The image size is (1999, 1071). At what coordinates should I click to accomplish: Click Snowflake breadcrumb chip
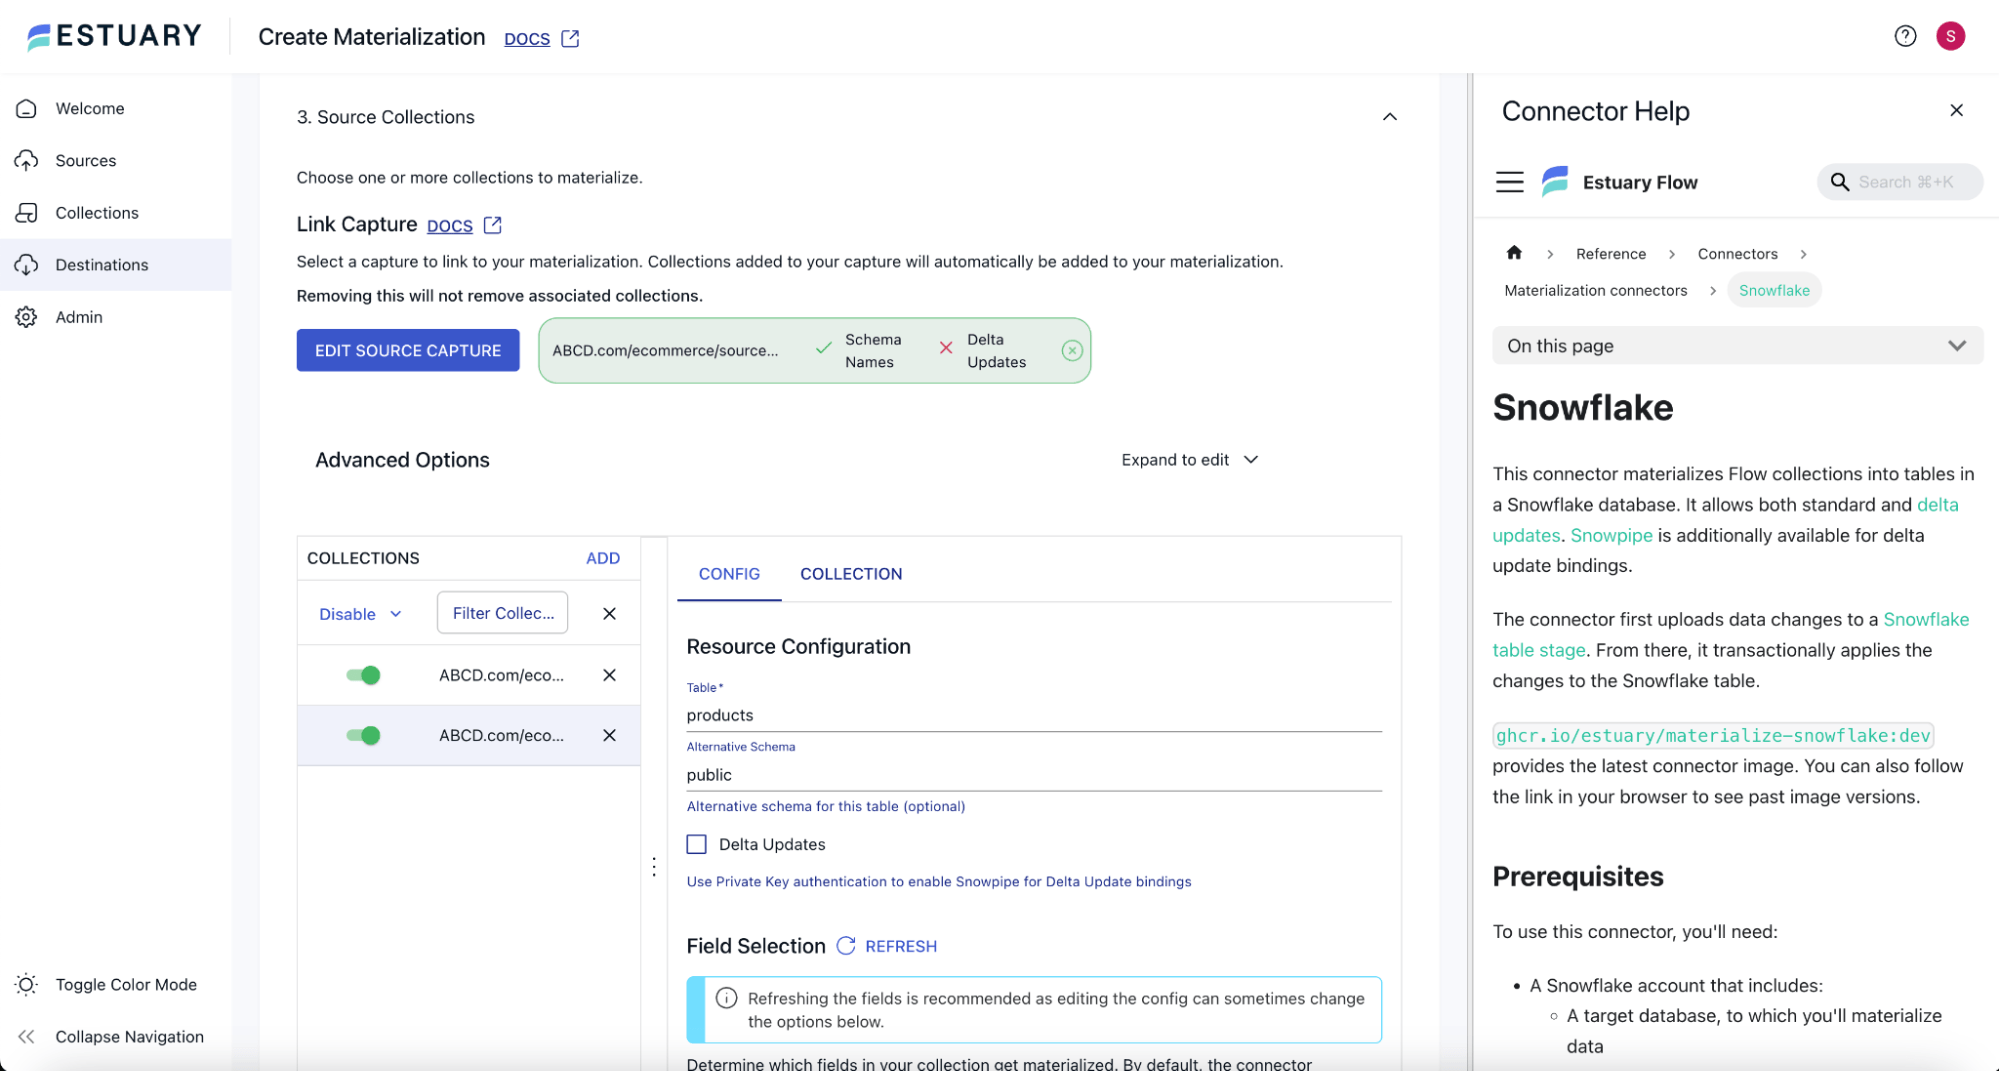(x=1774, y=290)
